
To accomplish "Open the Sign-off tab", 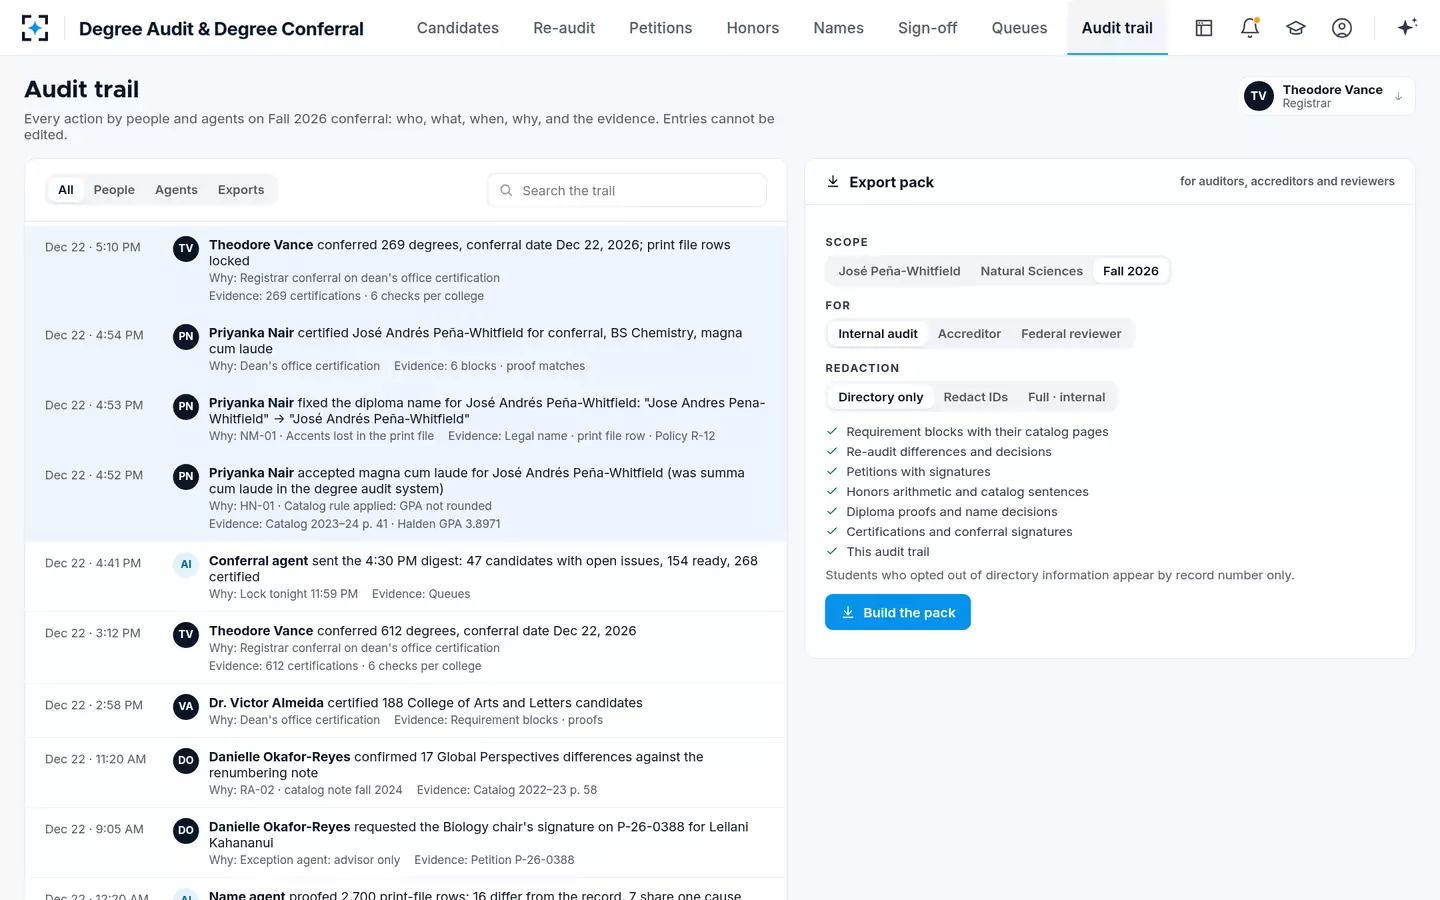I will click(927, 28).
